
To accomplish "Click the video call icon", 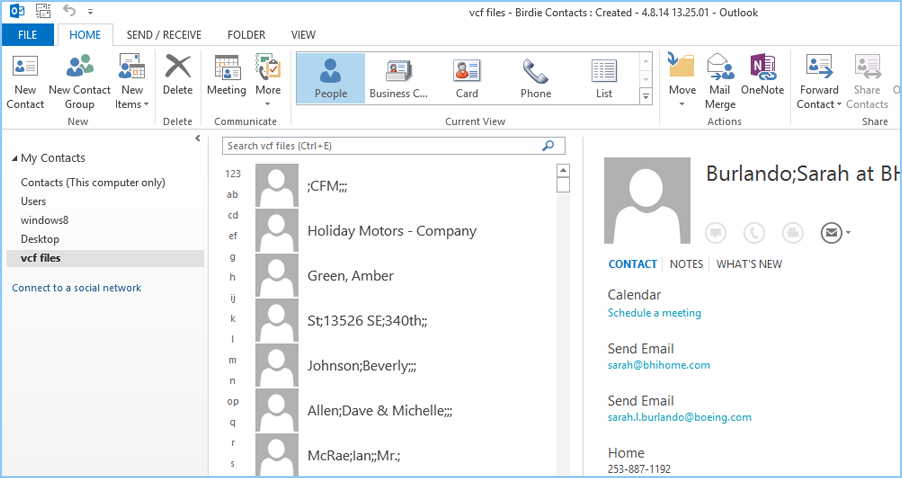I will click(x=793, y=233).
